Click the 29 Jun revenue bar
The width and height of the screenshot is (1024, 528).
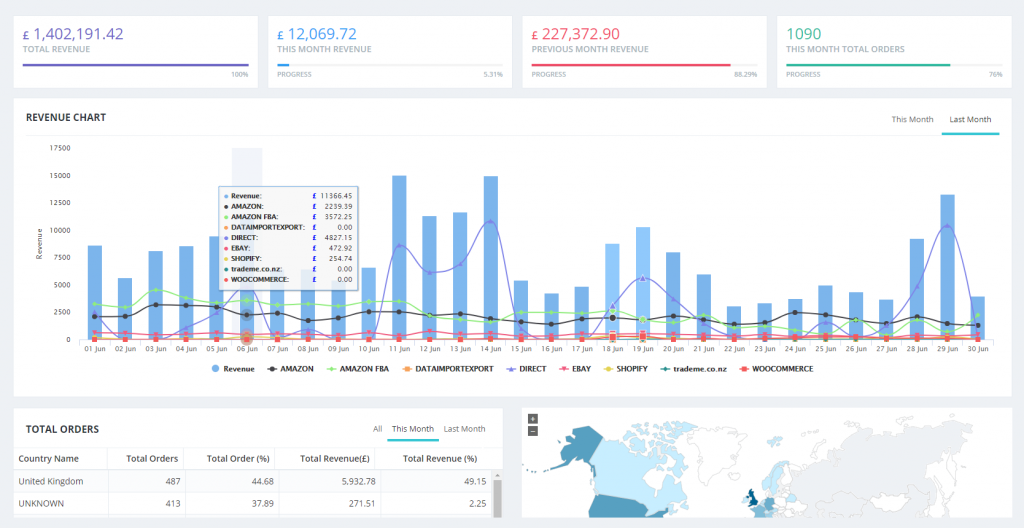947,267
